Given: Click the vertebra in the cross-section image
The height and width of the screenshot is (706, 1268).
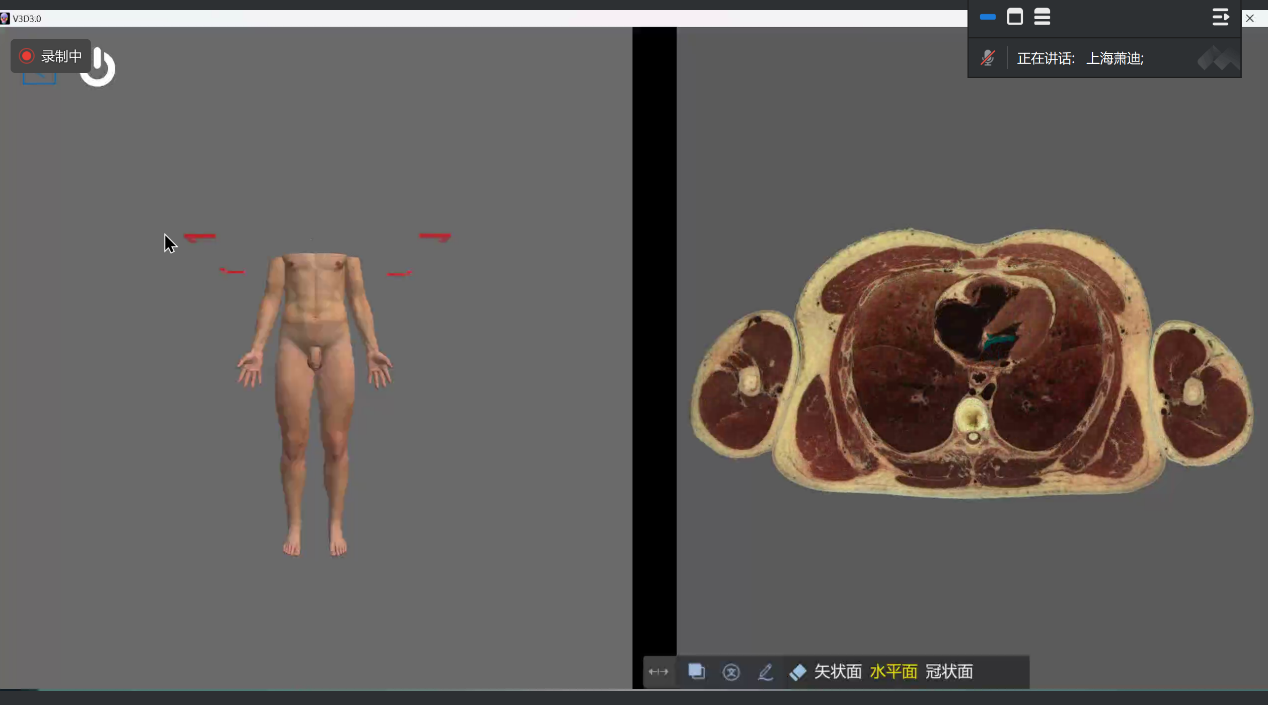Looking at the screenshot, I should coord(971,417).
